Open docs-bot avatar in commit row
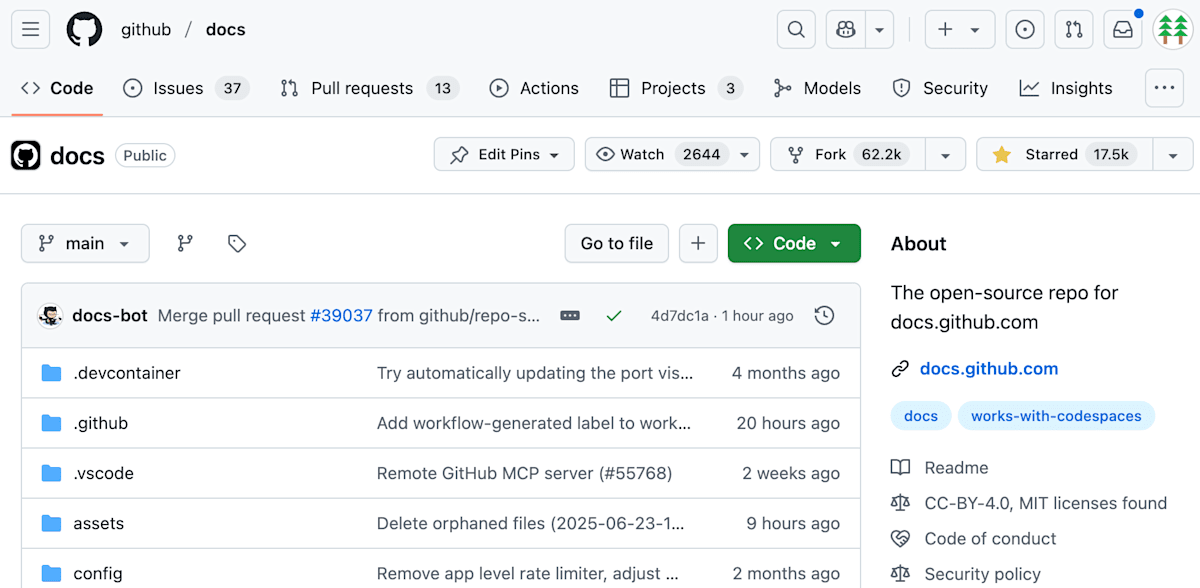 [x=50, y=315]
